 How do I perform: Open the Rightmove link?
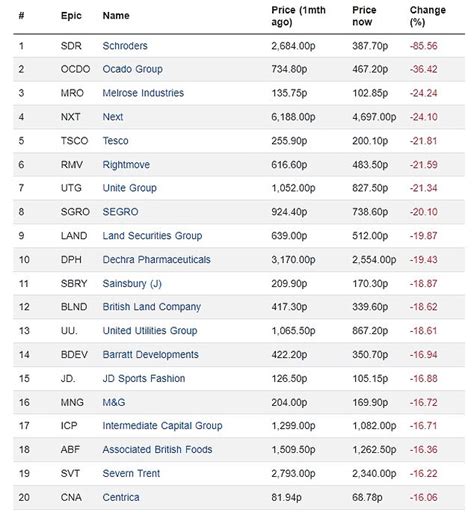pyautogui.click(x=126, y=165)
